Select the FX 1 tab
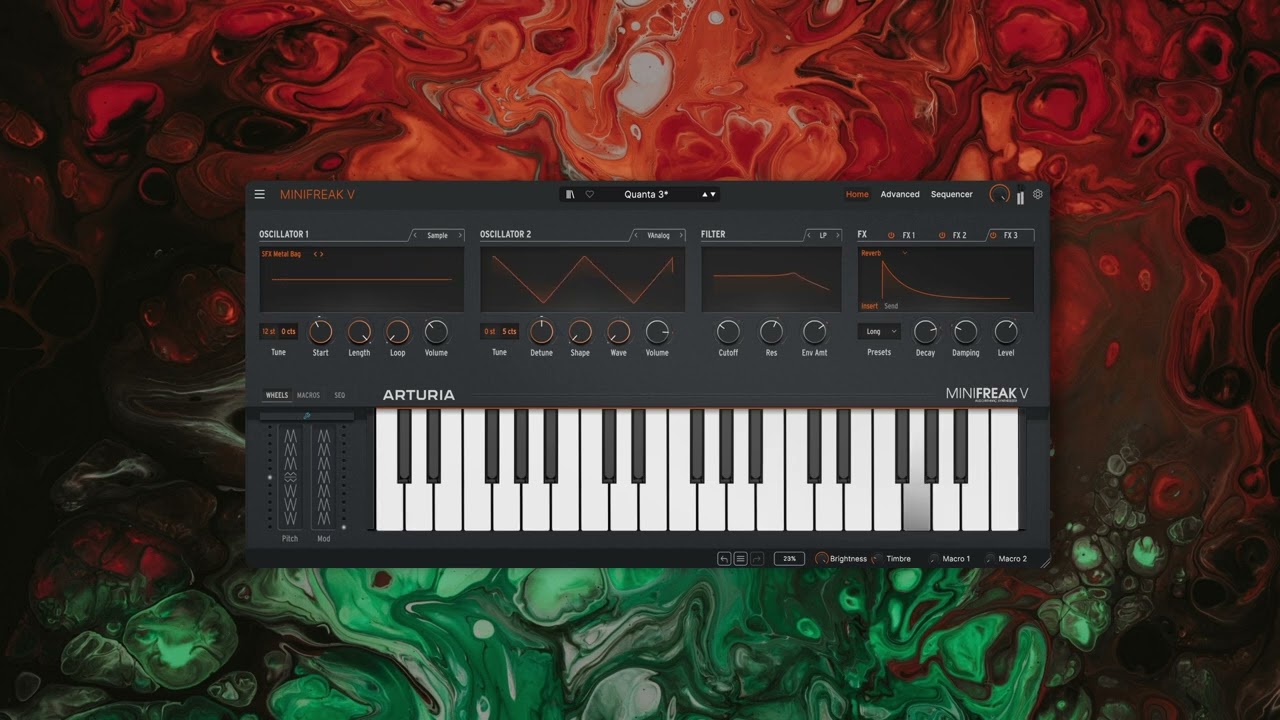1280x720 pixels. [909, 236]
